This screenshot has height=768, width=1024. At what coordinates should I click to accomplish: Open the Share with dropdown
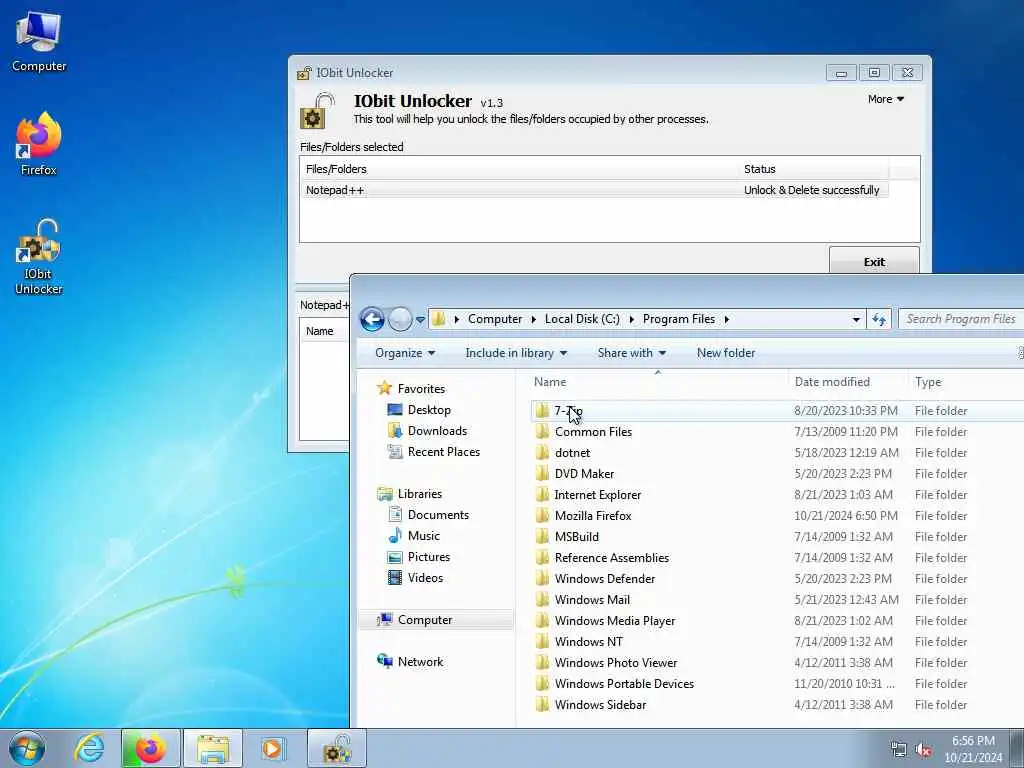pyautogui.click(x=632, y=353)
